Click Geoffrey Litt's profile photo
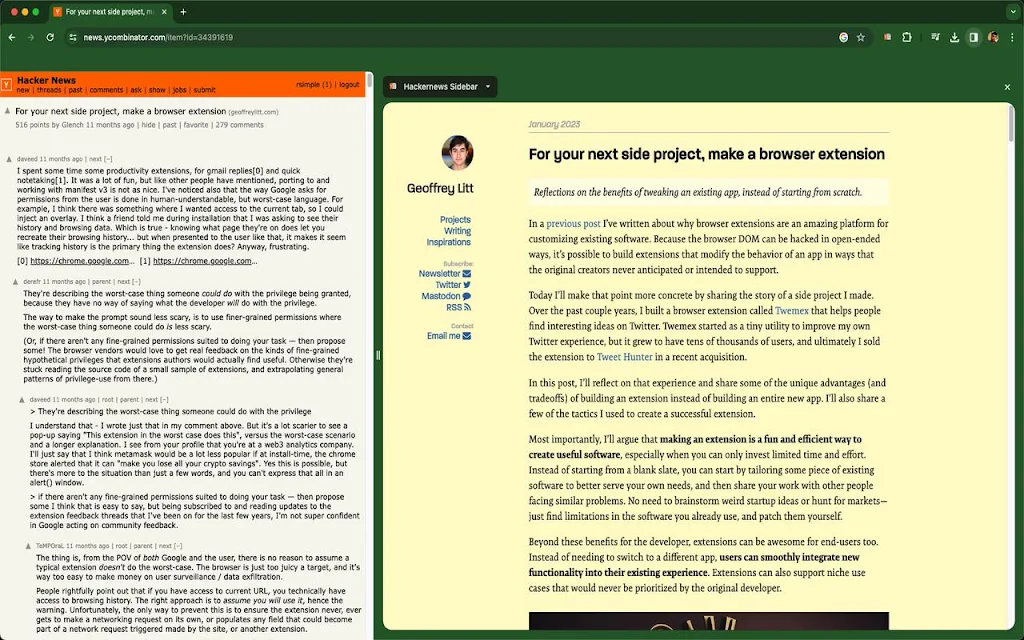Screen dimensions: 1024x640 [x=457, y=153]
